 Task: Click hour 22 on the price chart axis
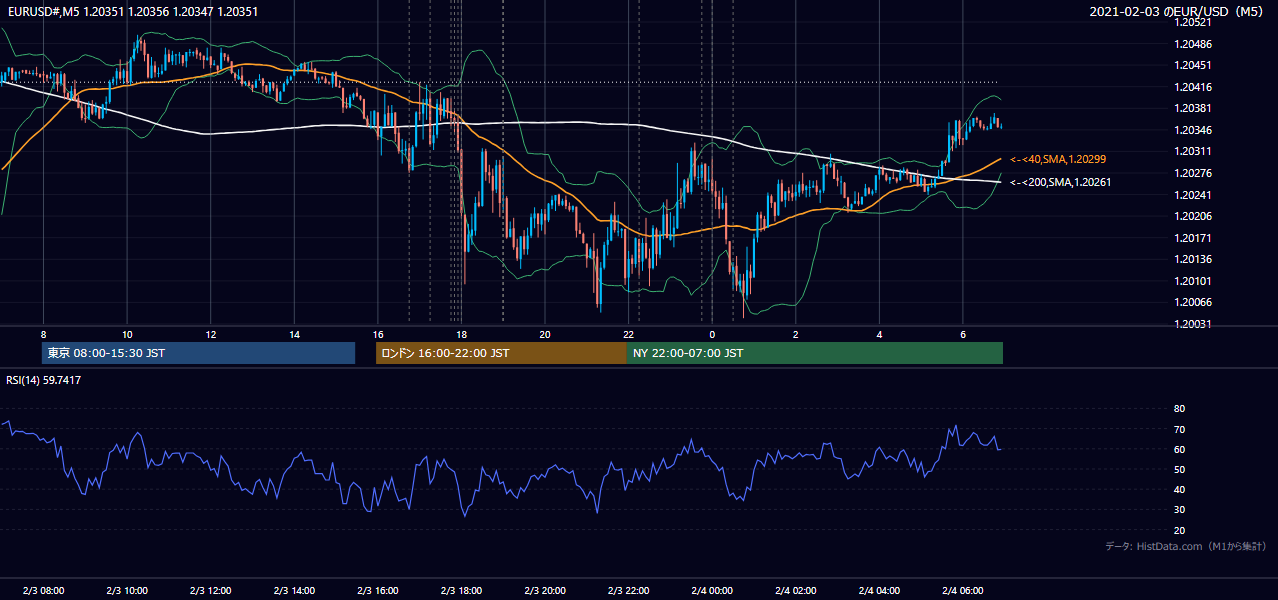629,334
